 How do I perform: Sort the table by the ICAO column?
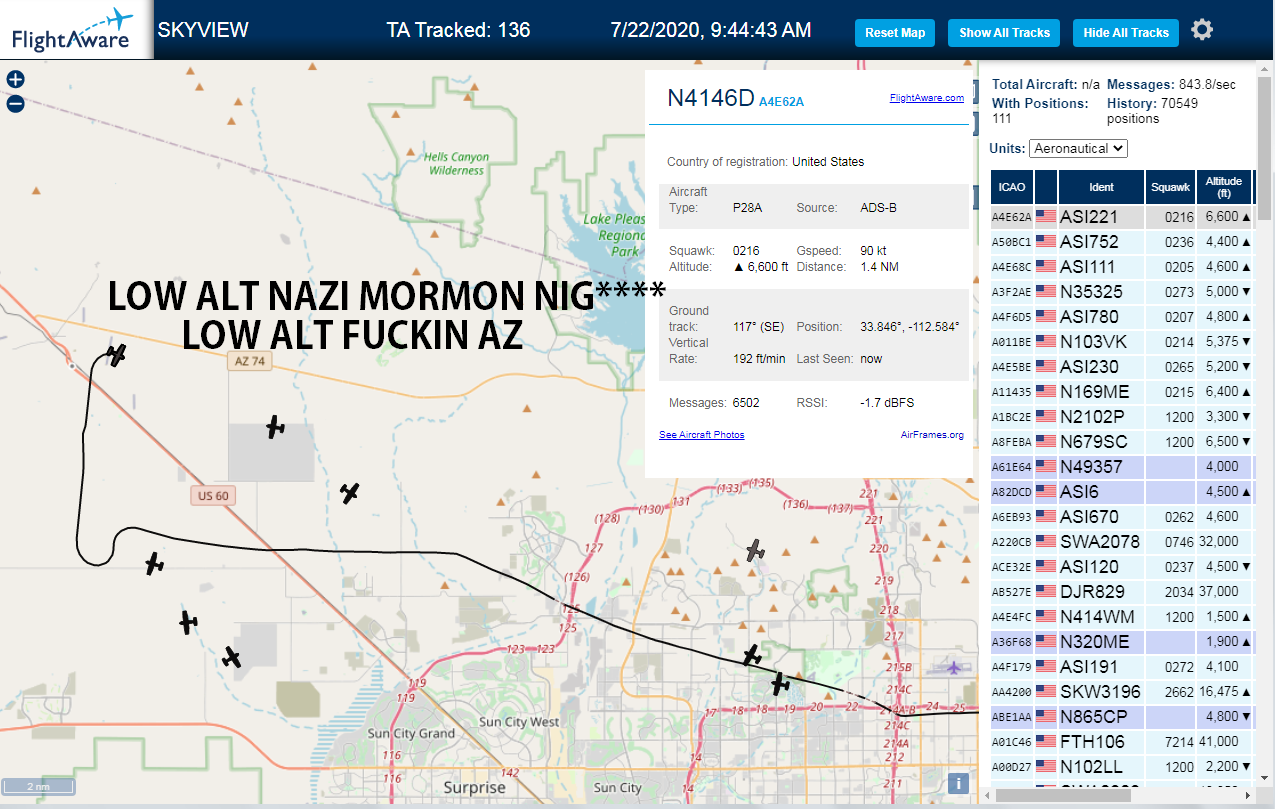(1012, 187)
